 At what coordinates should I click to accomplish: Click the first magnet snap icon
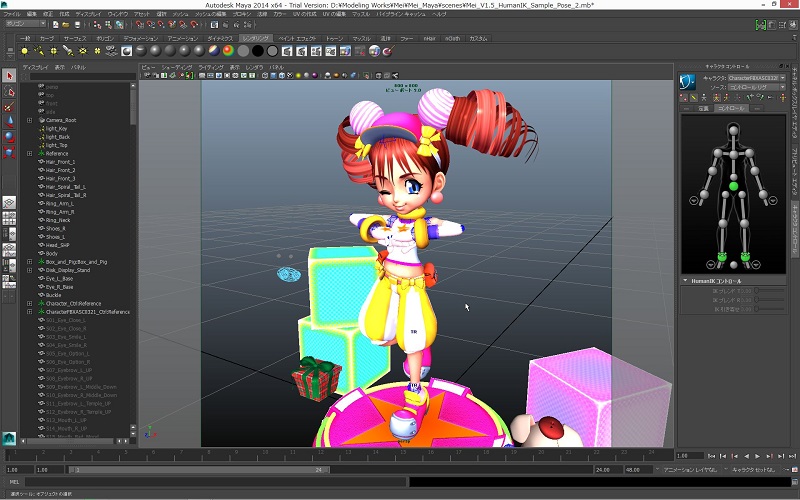click(x=140, y=24)
